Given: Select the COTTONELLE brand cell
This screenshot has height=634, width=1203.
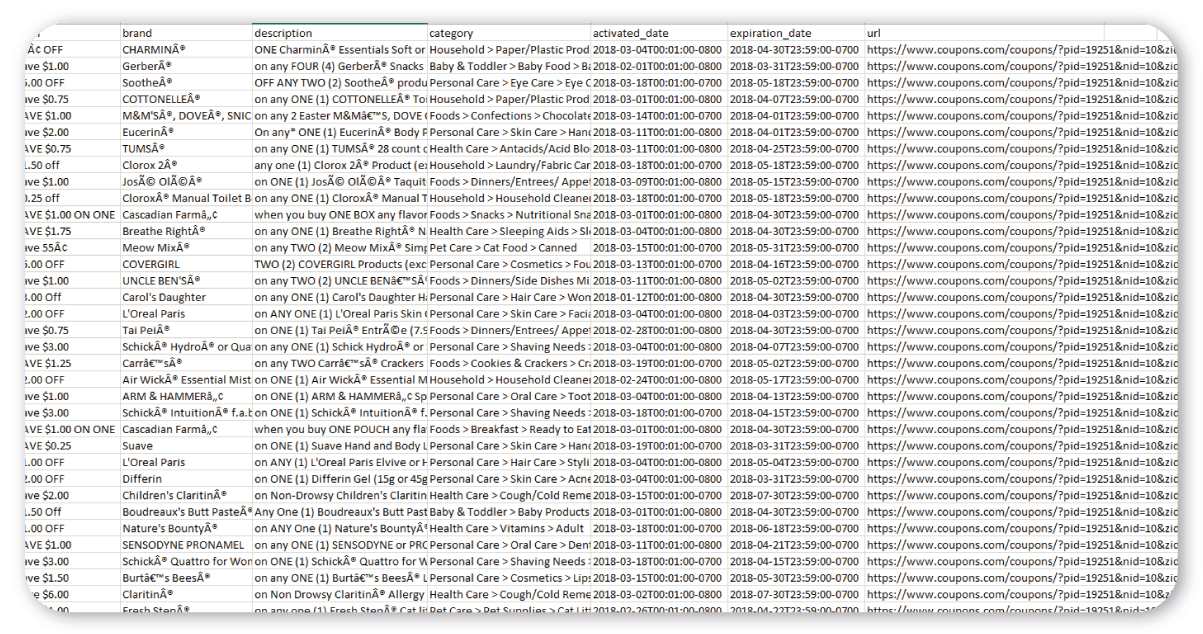Looking at the screenshot, I should pos(186,99).
